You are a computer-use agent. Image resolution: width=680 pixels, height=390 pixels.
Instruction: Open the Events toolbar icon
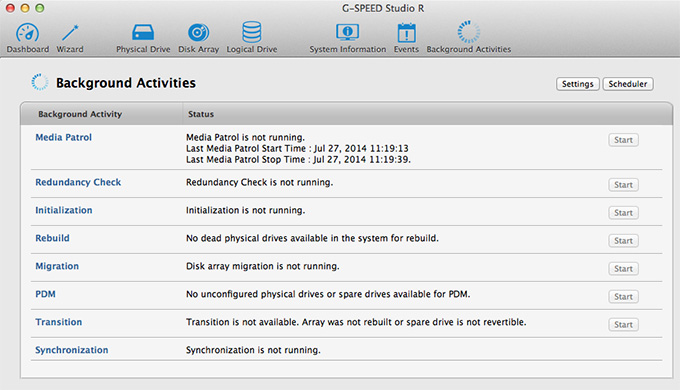(406, 38)
